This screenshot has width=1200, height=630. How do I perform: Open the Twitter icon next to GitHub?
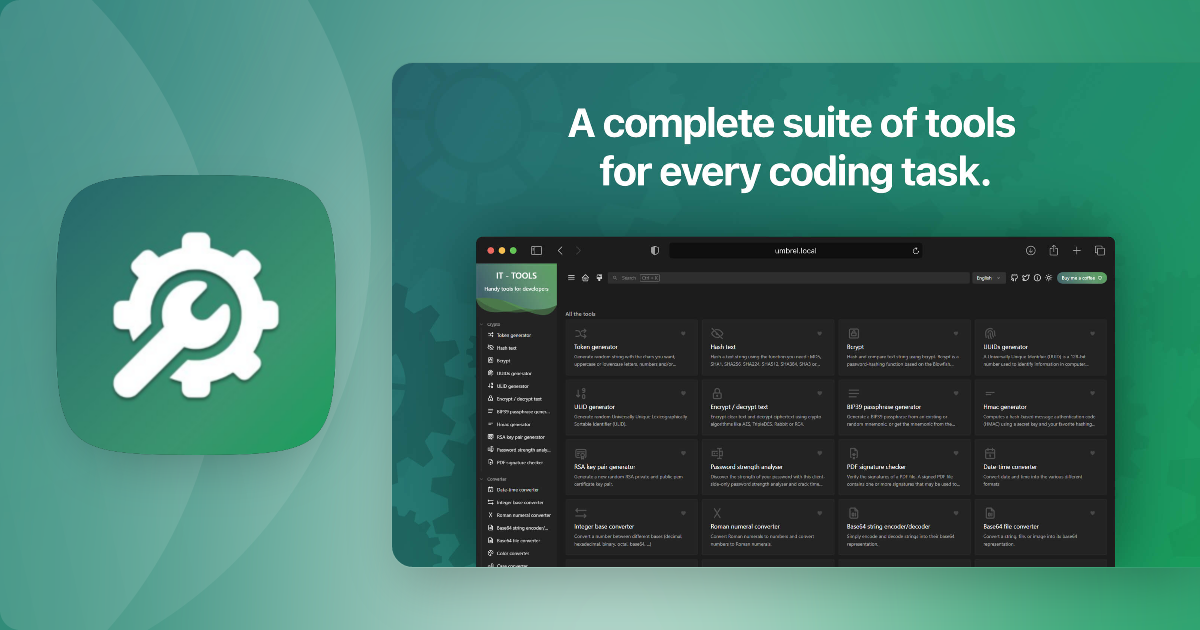[1026, 278]
